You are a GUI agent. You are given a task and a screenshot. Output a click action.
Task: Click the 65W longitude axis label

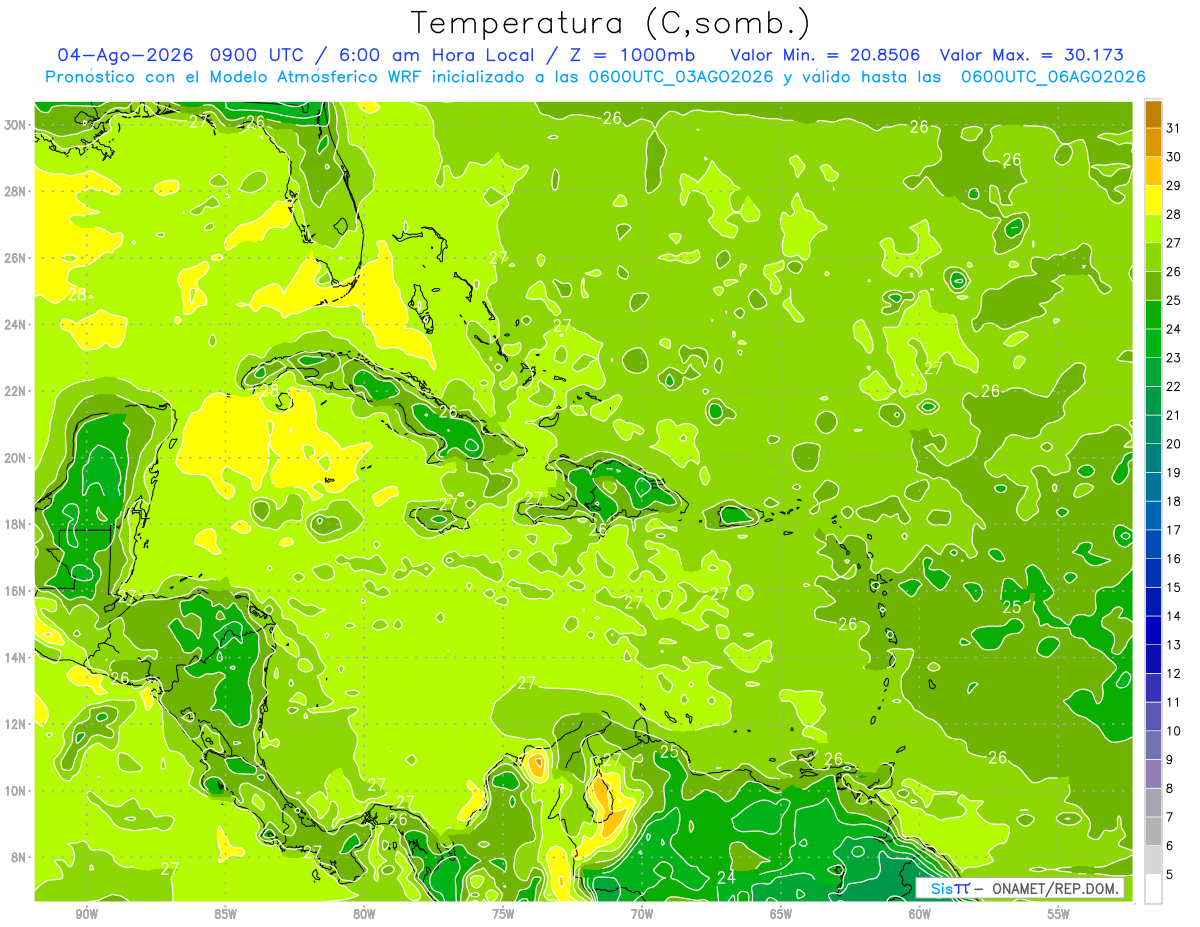pos(781,915)
